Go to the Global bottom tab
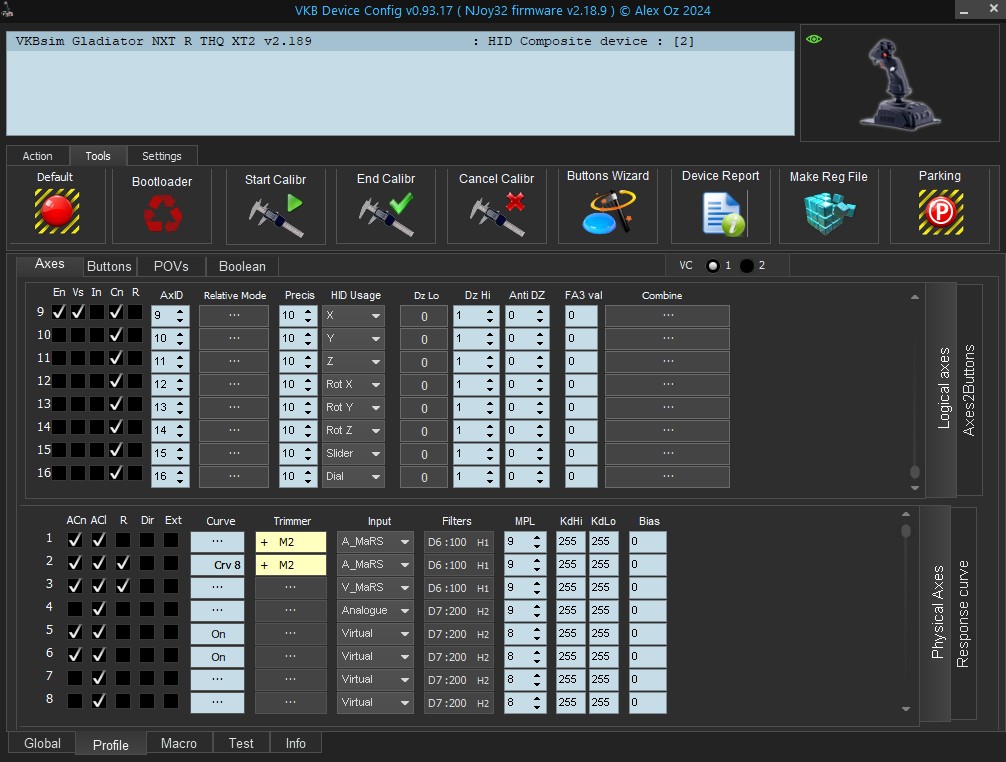This screenshot has width=1006, height=762. (x=42, y=743)
